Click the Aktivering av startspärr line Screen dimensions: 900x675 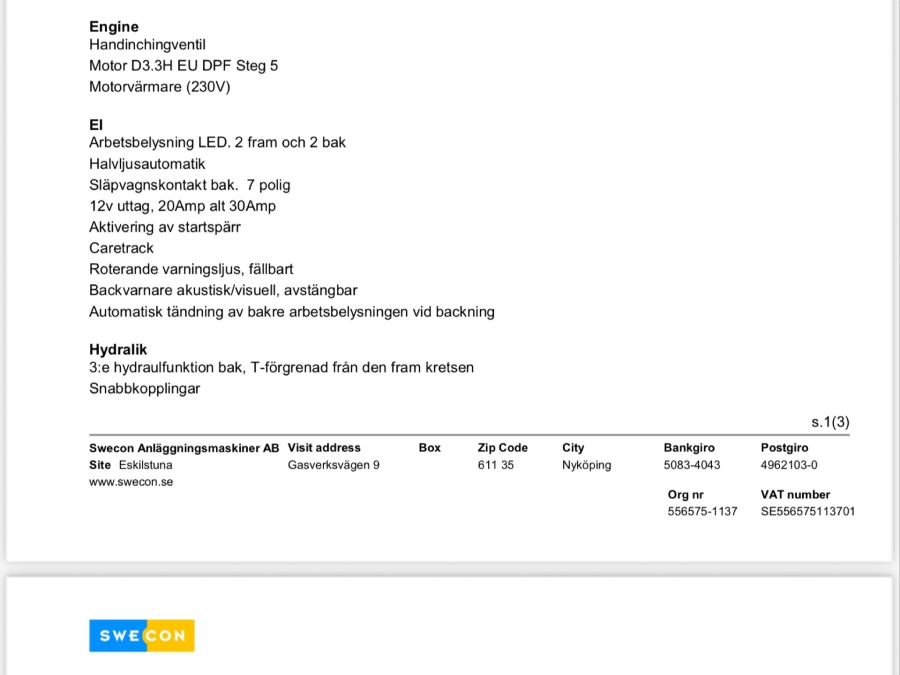click(x=165, y=227)
